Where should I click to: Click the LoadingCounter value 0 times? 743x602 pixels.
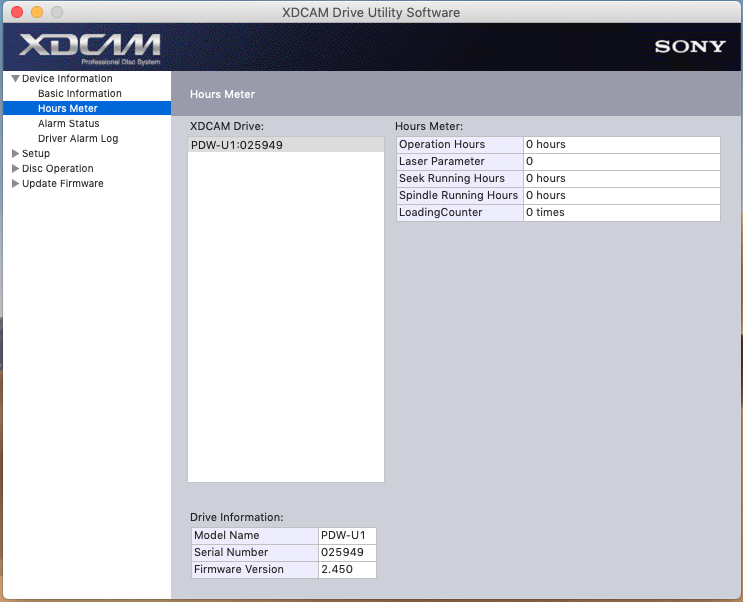point(622,213)
